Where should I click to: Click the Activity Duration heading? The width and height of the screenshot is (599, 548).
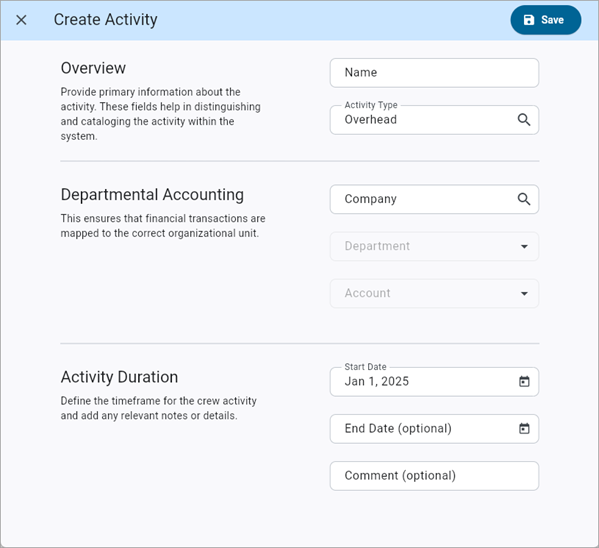(x=119, y=377)
